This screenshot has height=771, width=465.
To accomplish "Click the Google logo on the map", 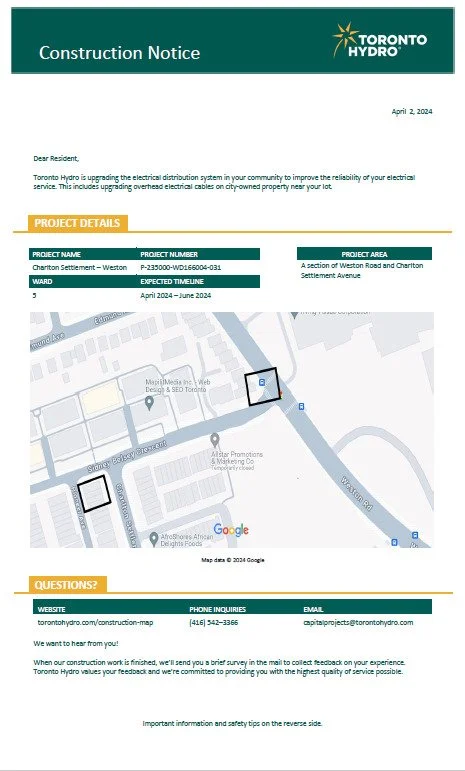I will [231, 530].
